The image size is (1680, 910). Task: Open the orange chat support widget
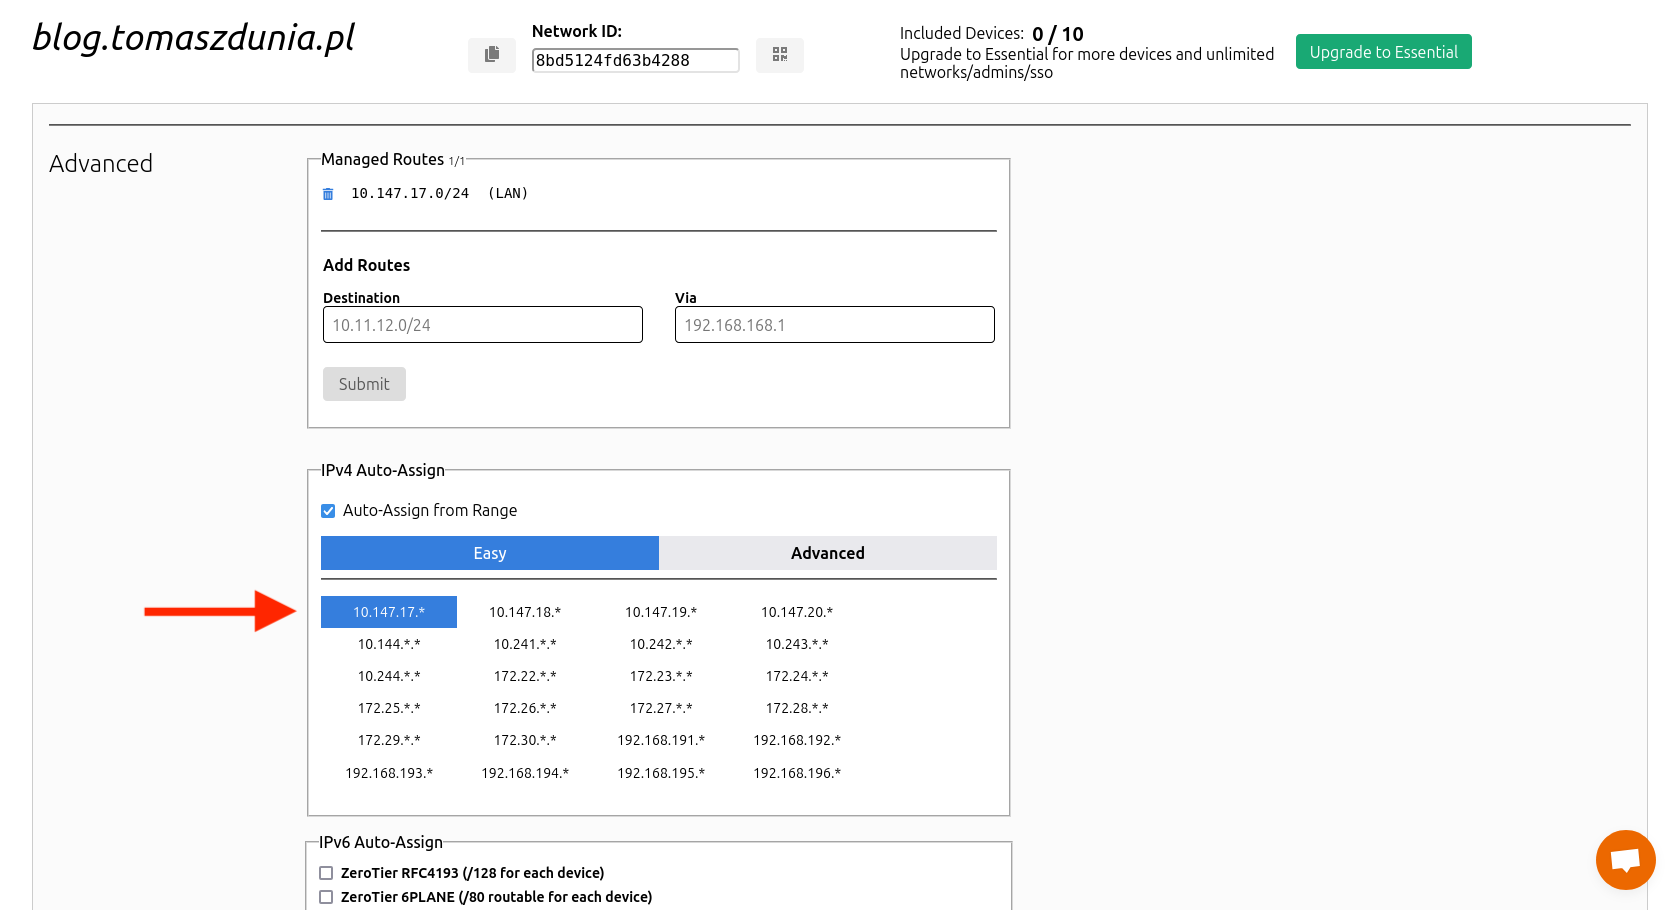[1625, 860]
